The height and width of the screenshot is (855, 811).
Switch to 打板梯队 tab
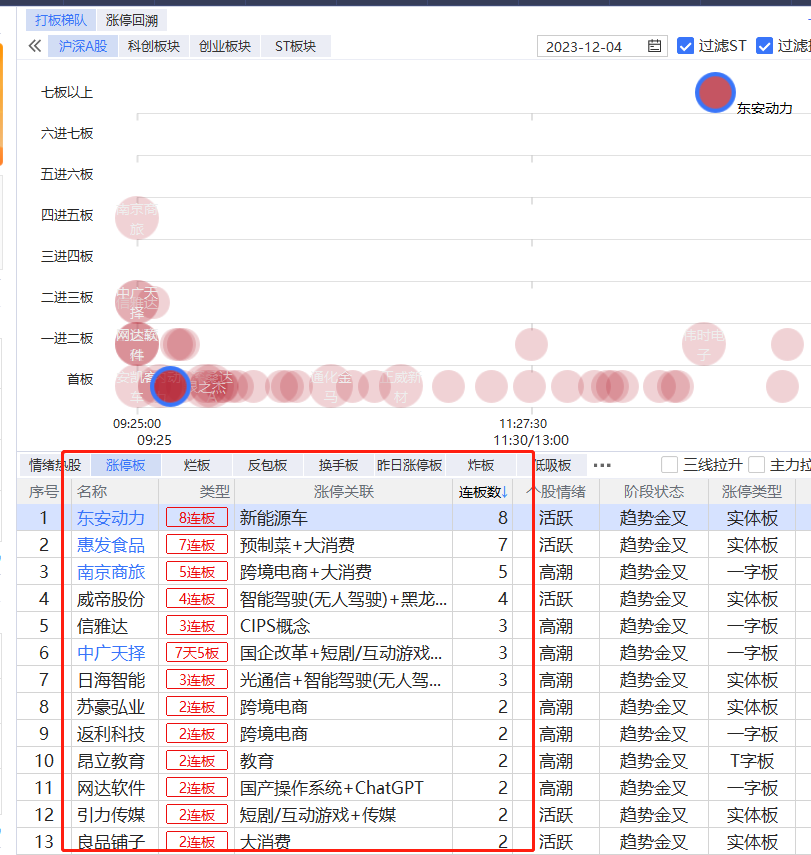pos(61,20)
